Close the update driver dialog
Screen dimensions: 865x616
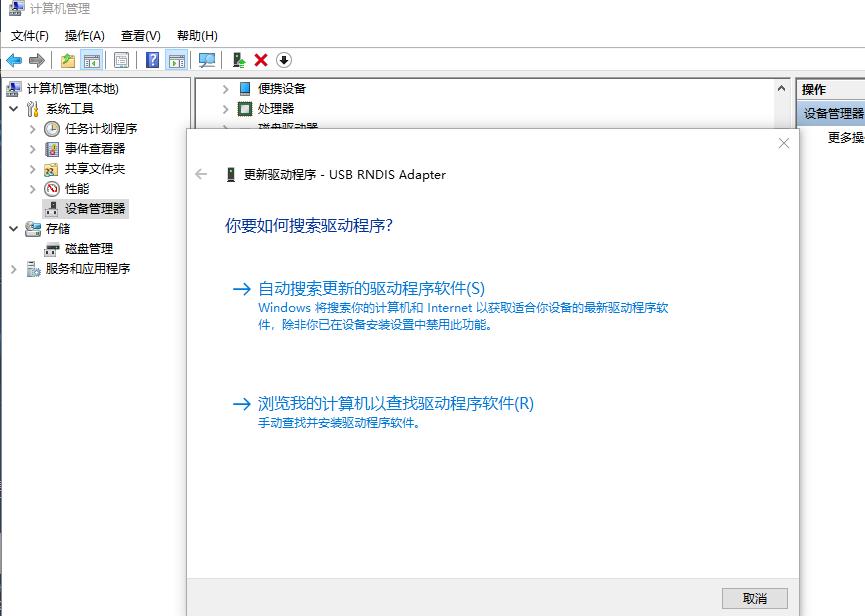783,144
